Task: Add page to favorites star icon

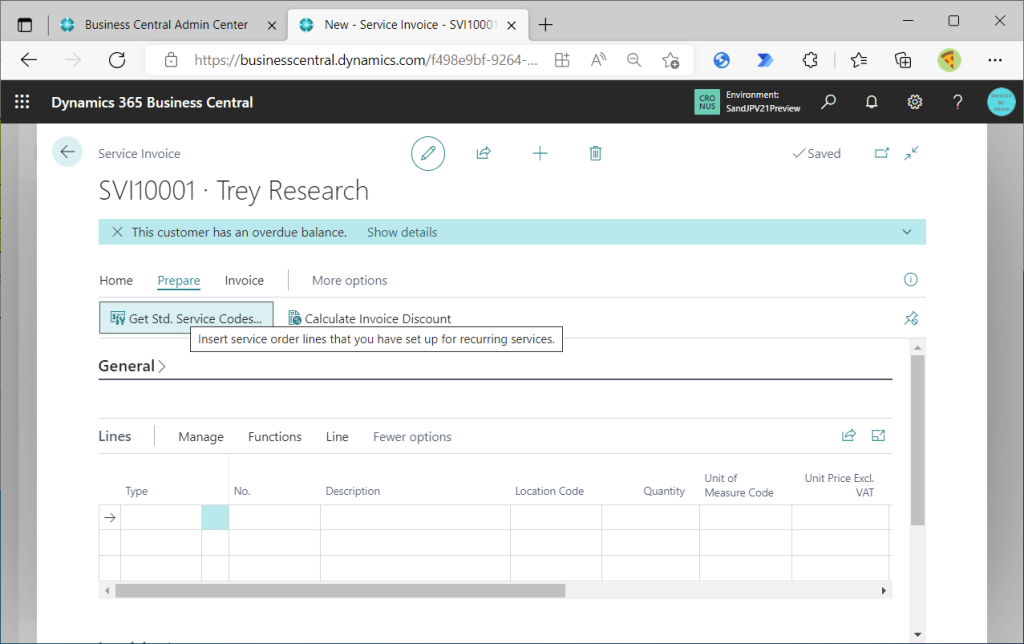Action: click(x=670, y=60)
